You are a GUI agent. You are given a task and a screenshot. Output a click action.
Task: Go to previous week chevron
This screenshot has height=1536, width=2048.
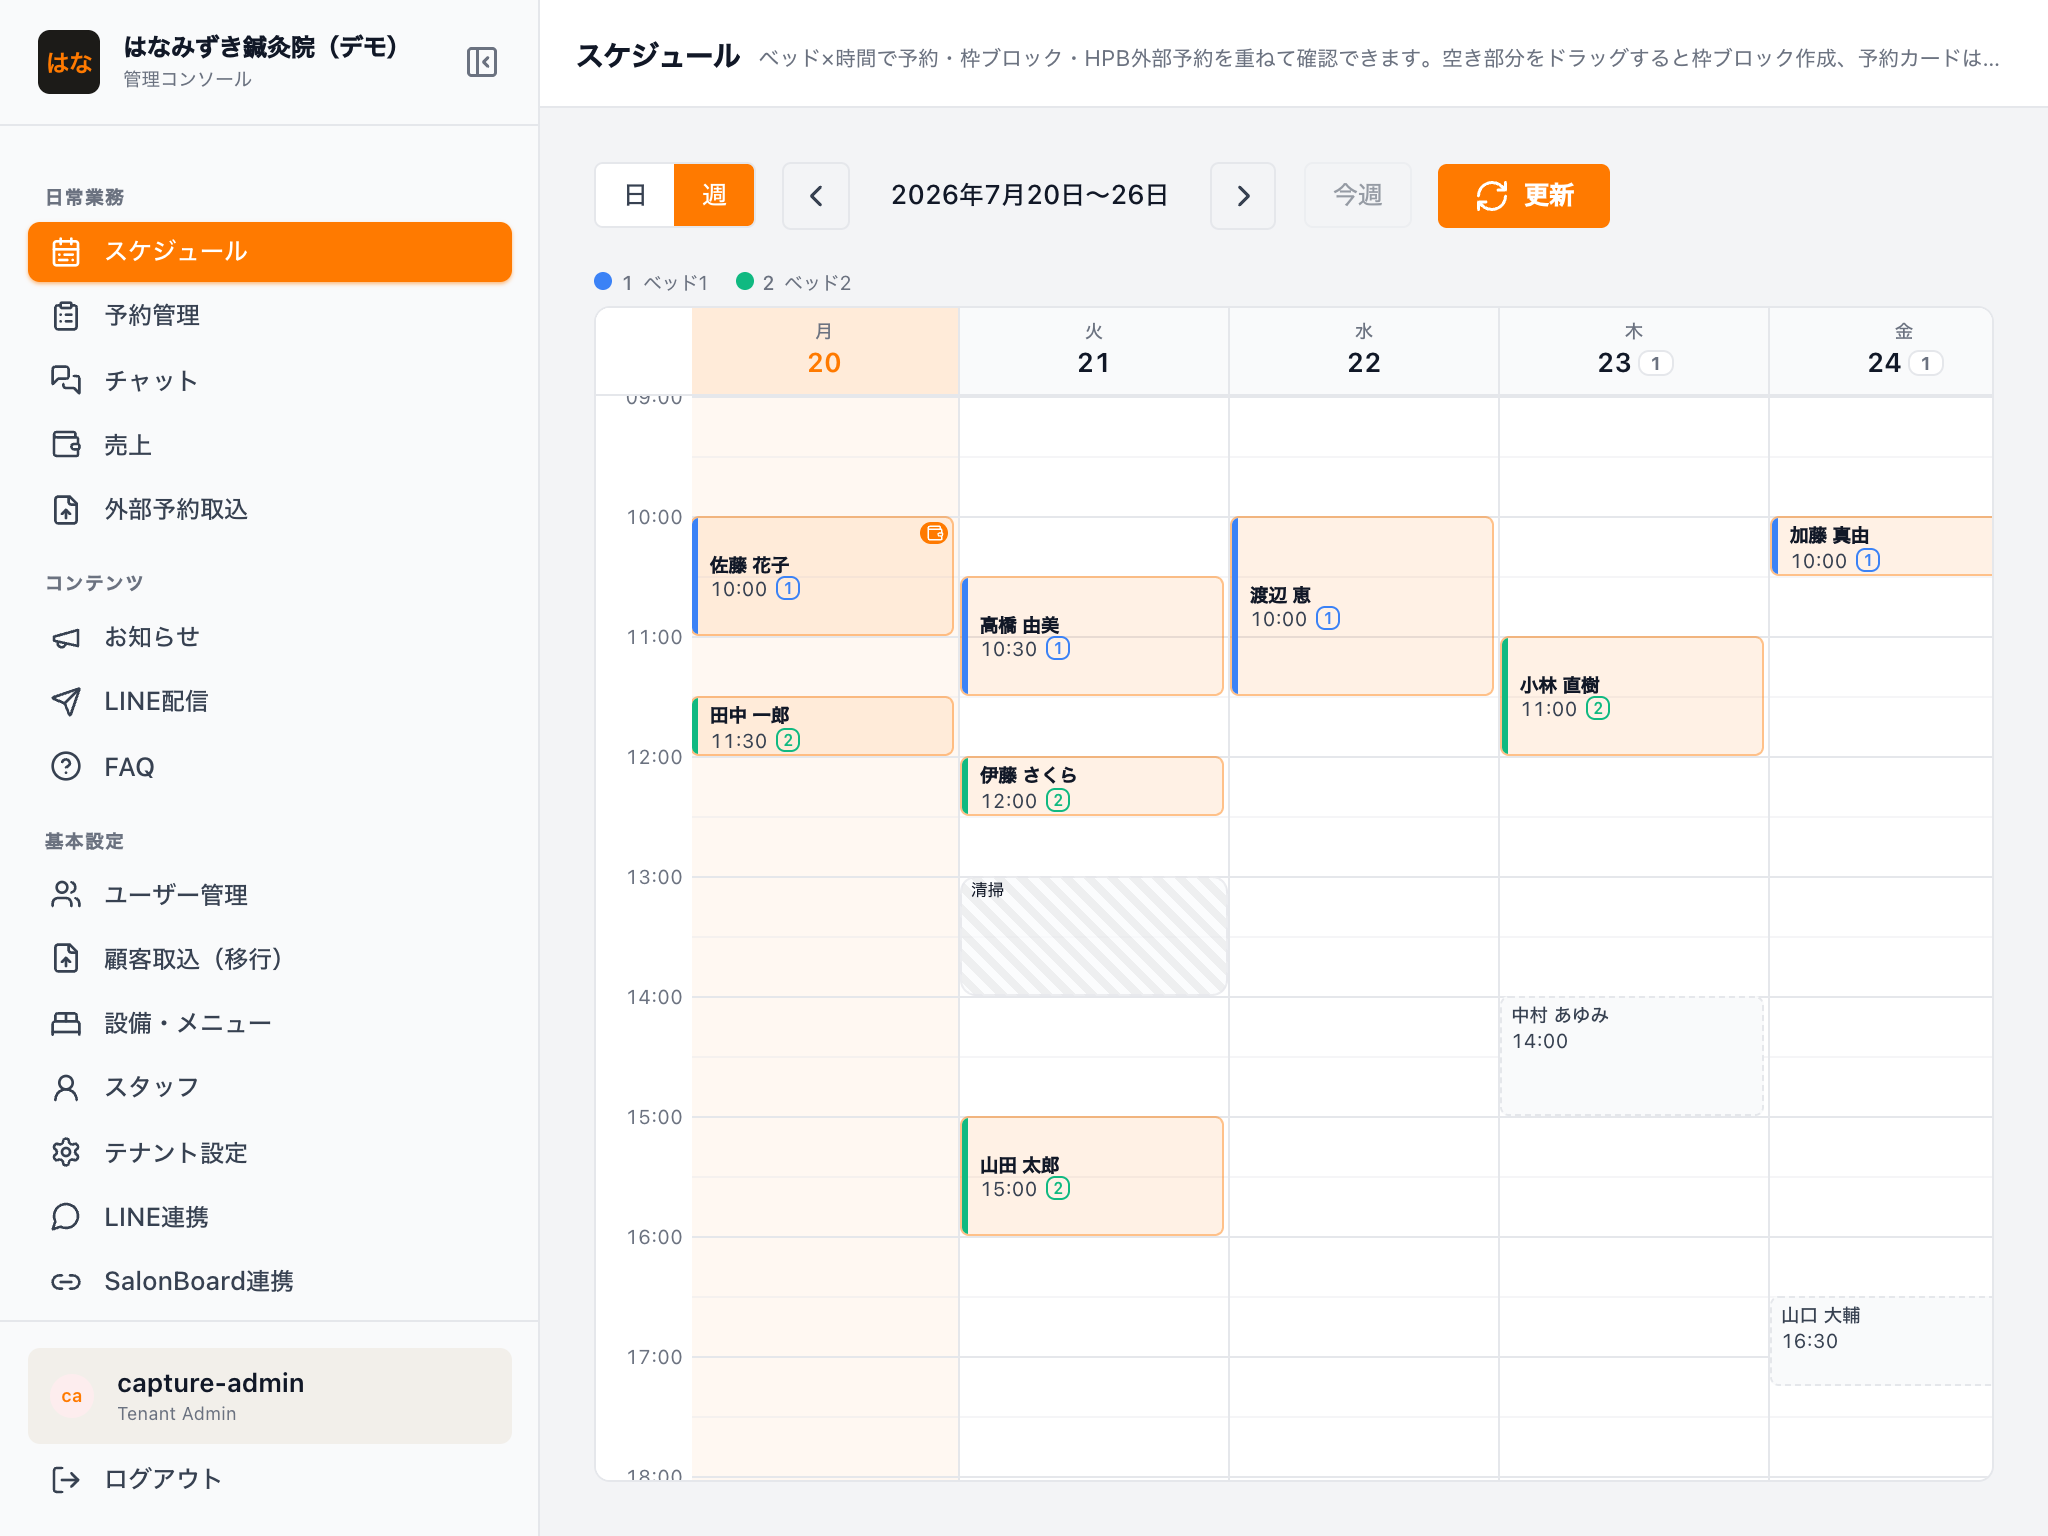coord(816,196)
